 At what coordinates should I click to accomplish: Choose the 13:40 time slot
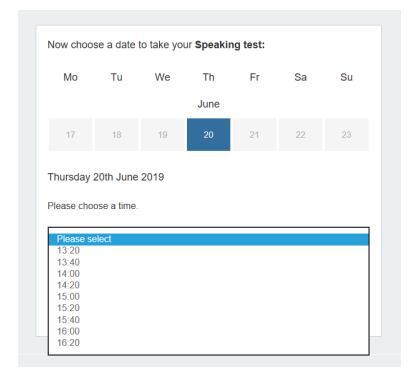tap(209, 262)
